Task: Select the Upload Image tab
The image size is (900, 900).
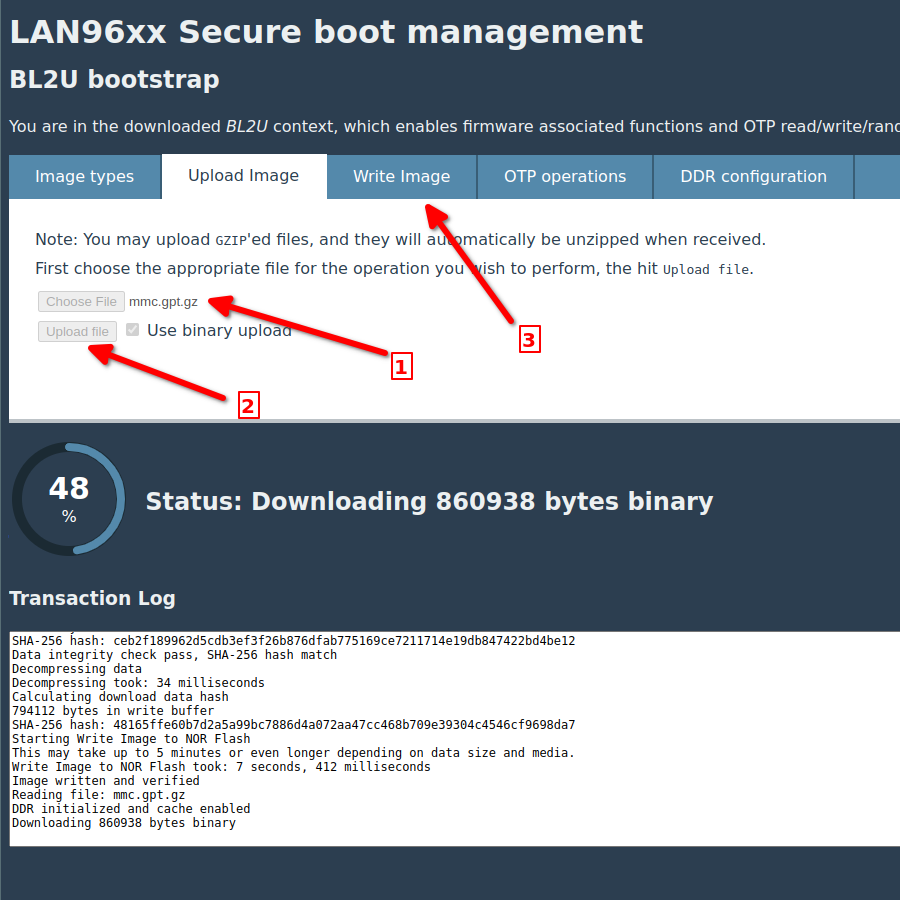Action: click(243, 176)
